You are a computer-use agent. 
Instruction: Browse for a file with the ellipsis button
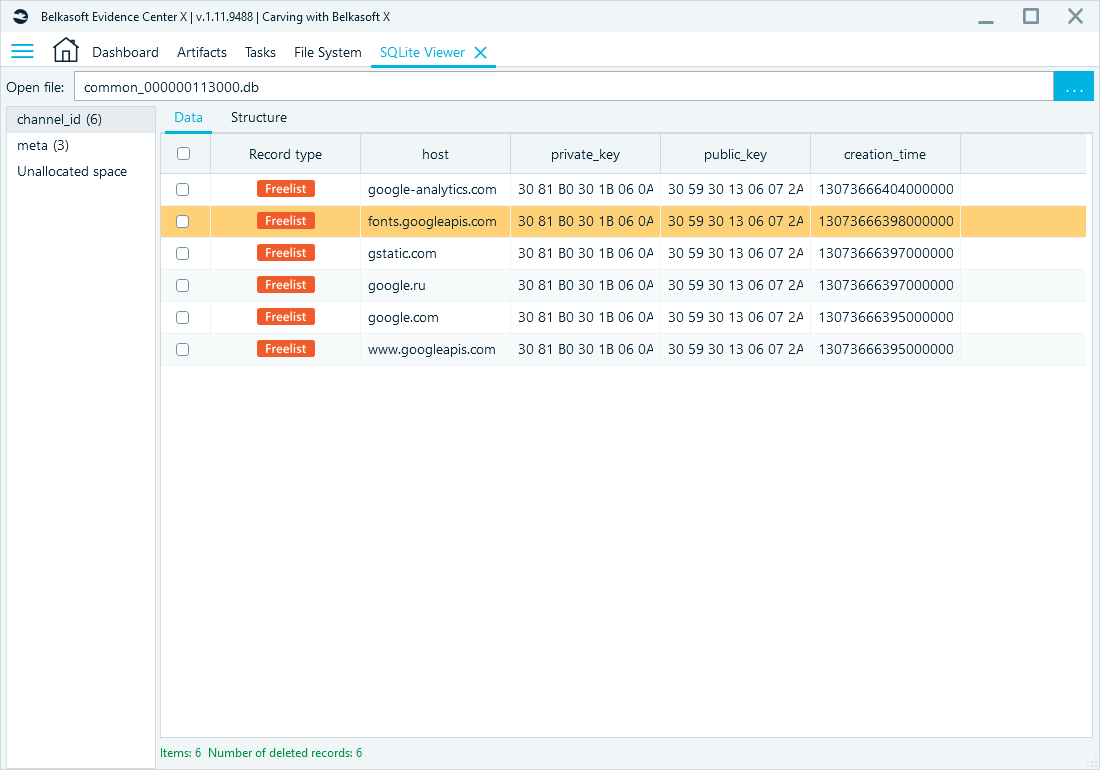point(1073,87)
